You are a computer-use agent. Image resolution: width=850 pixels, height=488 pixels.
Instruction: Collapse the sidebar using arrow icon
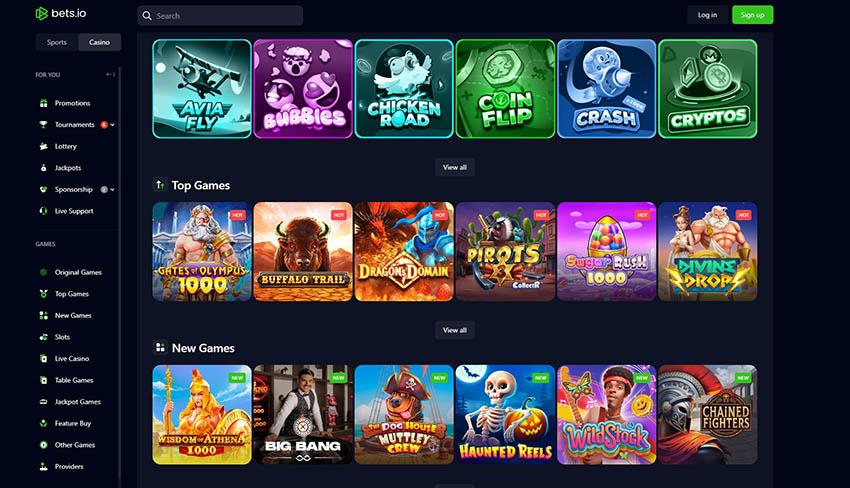(110, 74)
